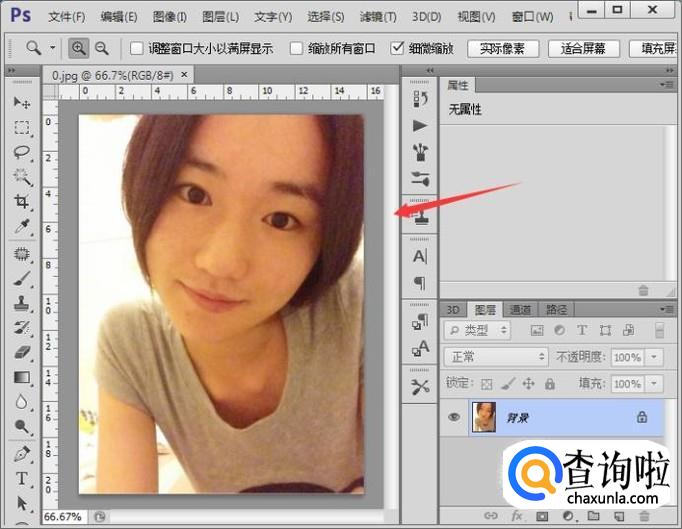Screen dimensions: 682x529
Task: Click the 适合屏幕 button
Action: 584,48
